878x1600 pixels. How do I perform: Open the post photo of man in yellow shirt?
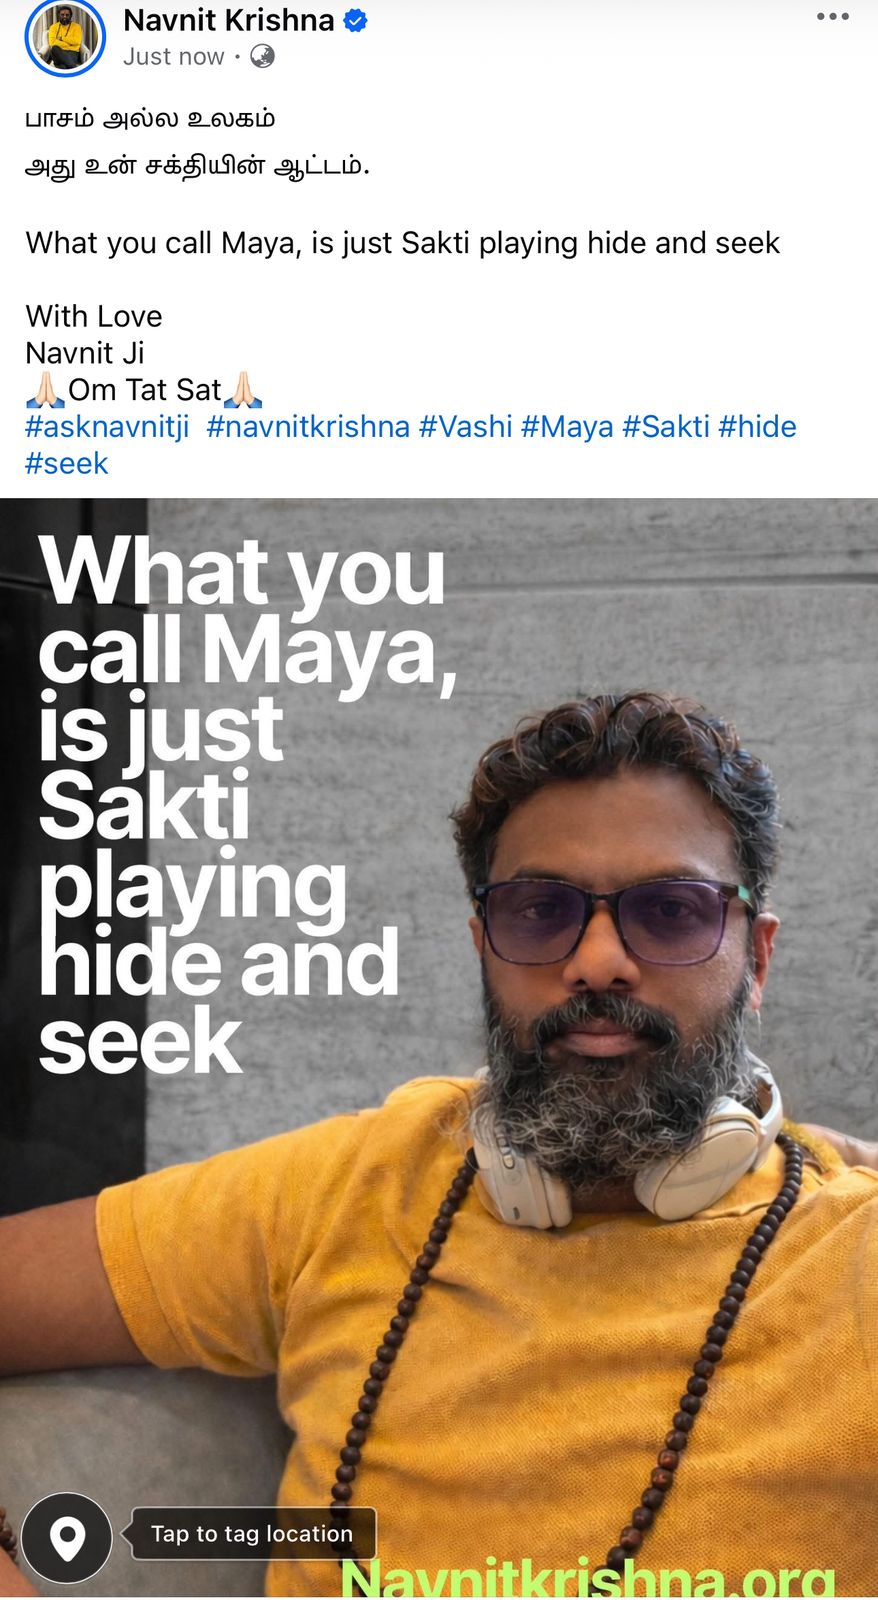(439, 1047)
